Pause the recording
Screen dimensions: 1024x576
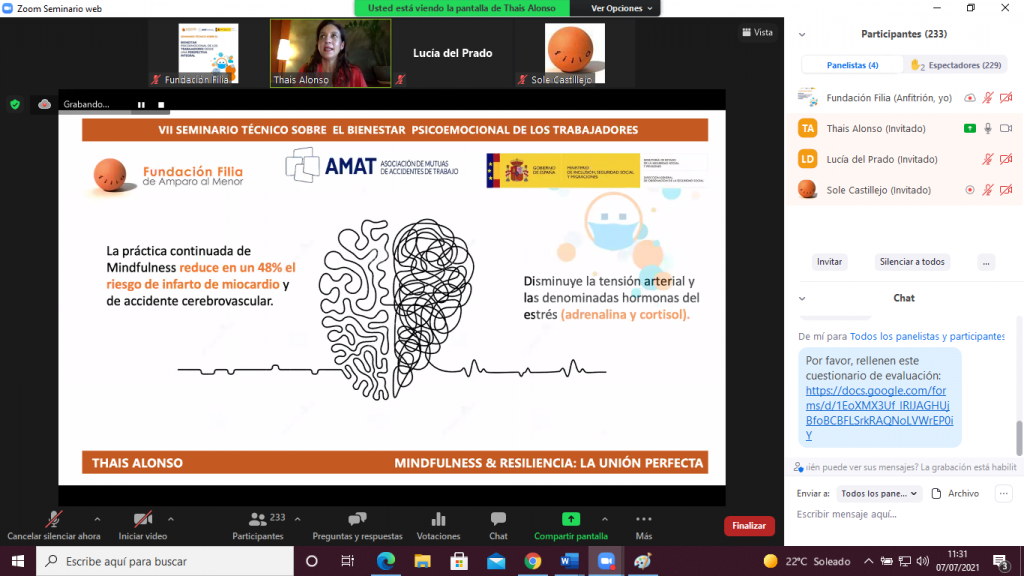point(141,104)
